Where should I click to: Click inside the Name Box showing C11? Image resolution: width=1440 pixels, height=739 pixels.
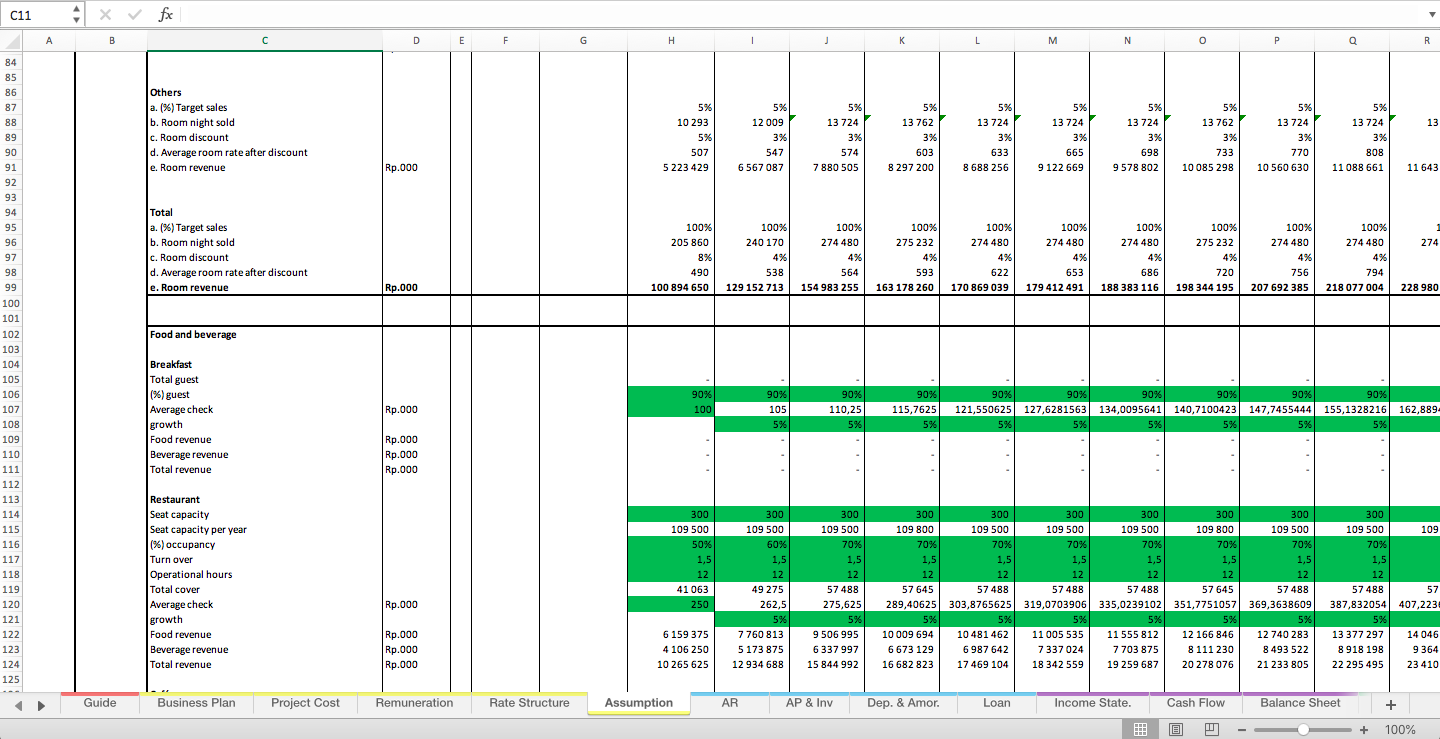[36, 15]
